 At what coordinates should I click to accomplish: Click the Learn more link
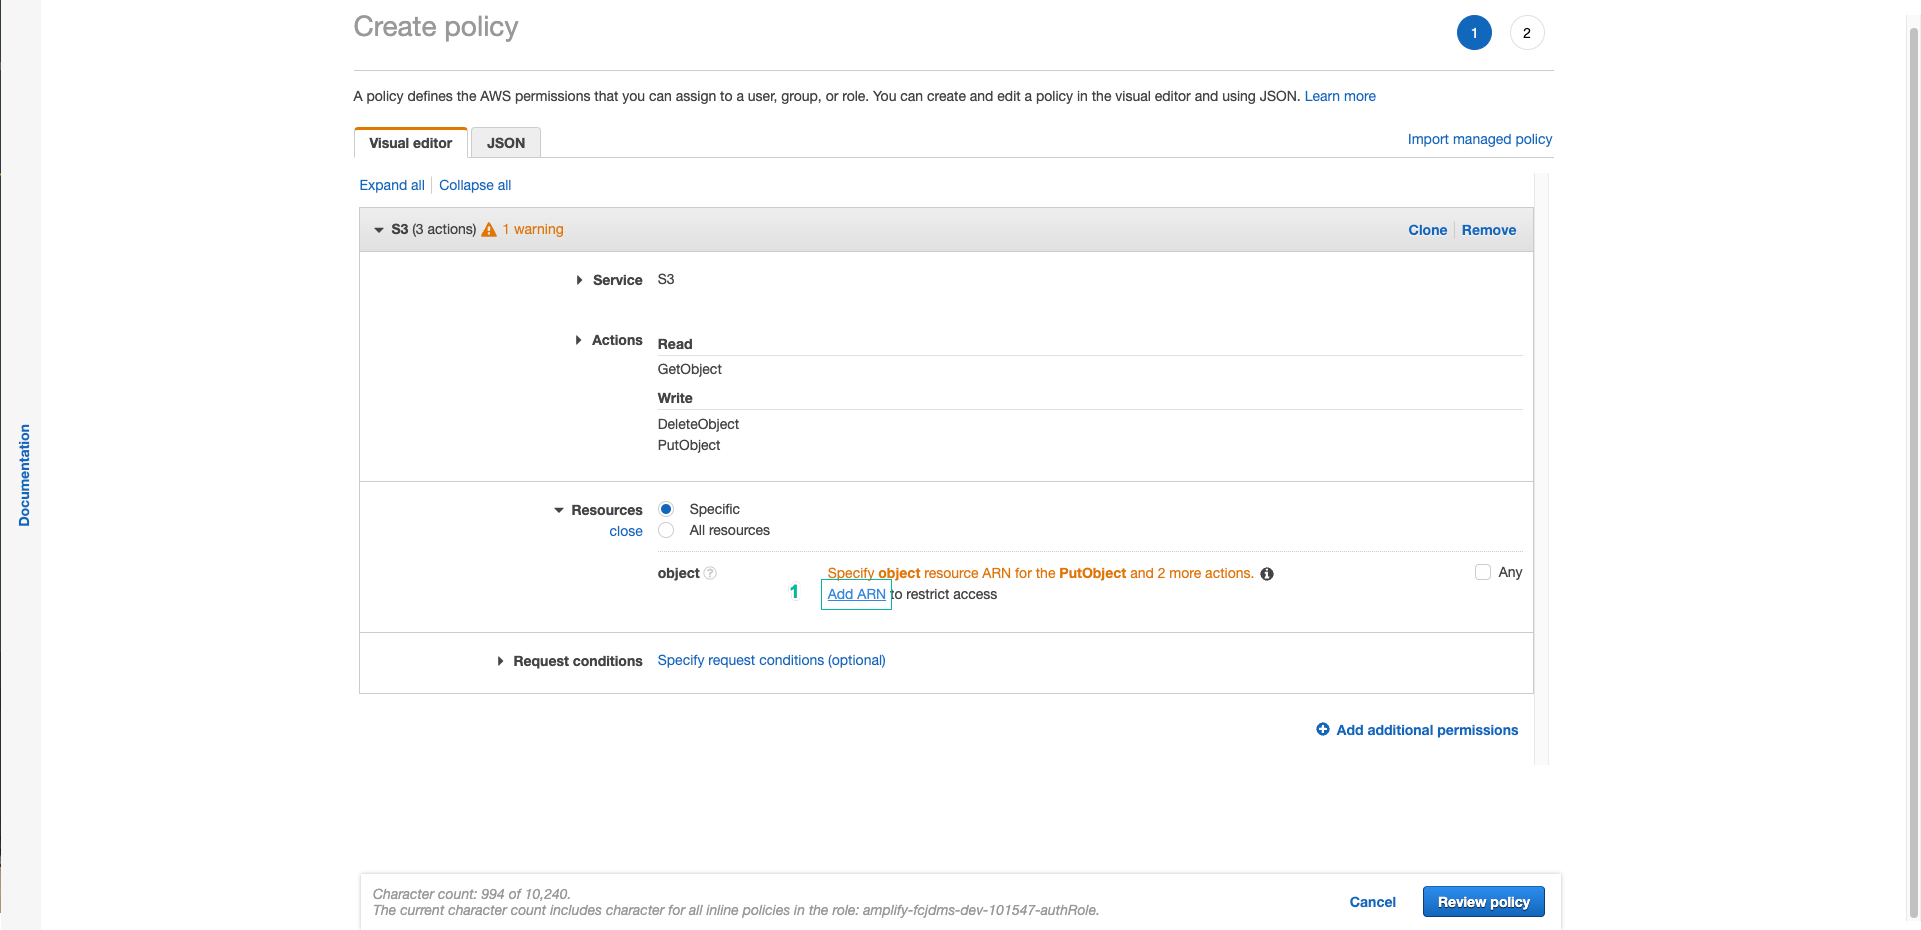pyautogui.click(x=1340, y=96)
